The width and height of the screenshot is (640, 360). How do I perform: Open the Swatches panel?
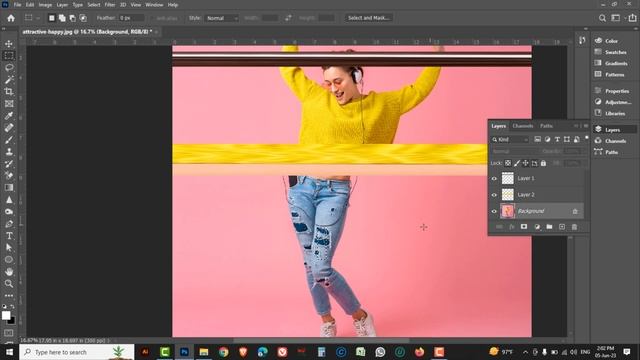(615, 52)
